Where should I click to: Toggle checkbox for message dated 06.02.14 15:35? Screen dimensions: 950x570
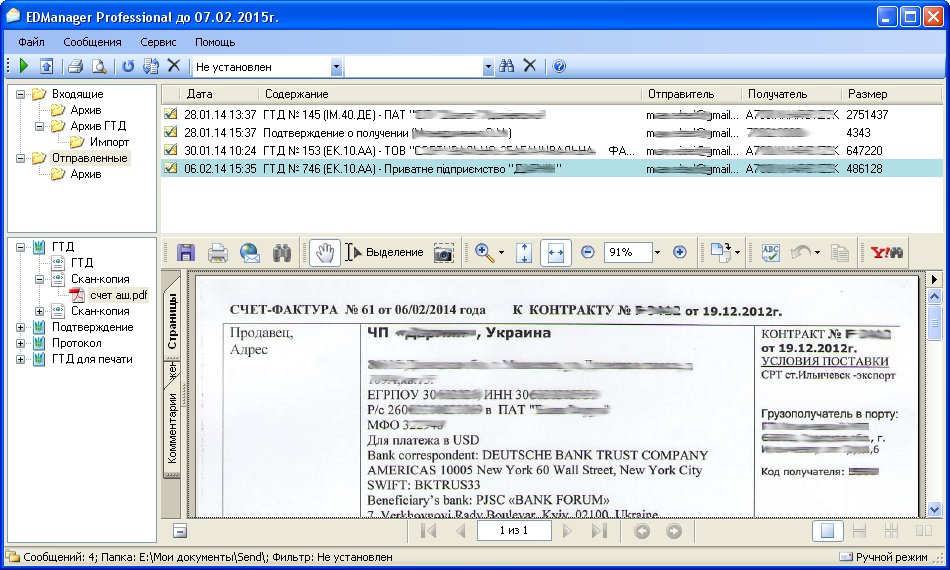coord(171,168)
